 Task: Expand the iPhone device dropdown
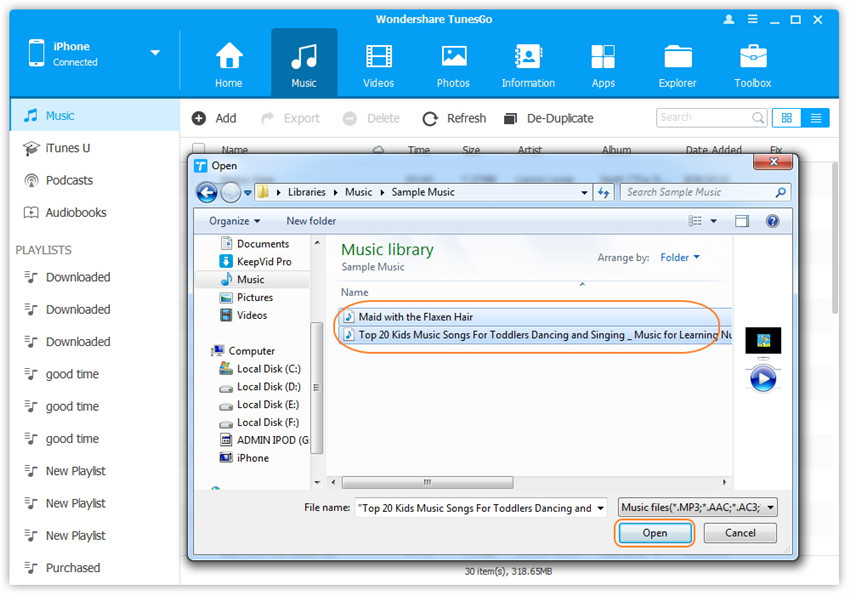click(x=155, y=53)
